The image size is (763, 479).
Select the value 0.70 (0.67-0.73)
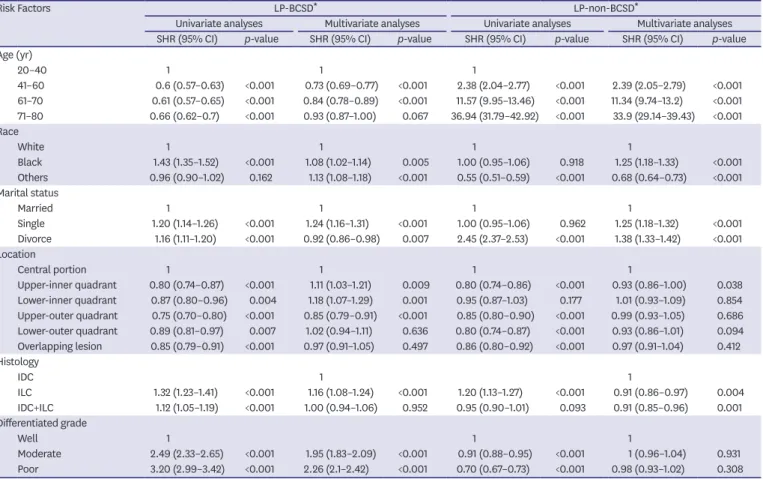493,469
